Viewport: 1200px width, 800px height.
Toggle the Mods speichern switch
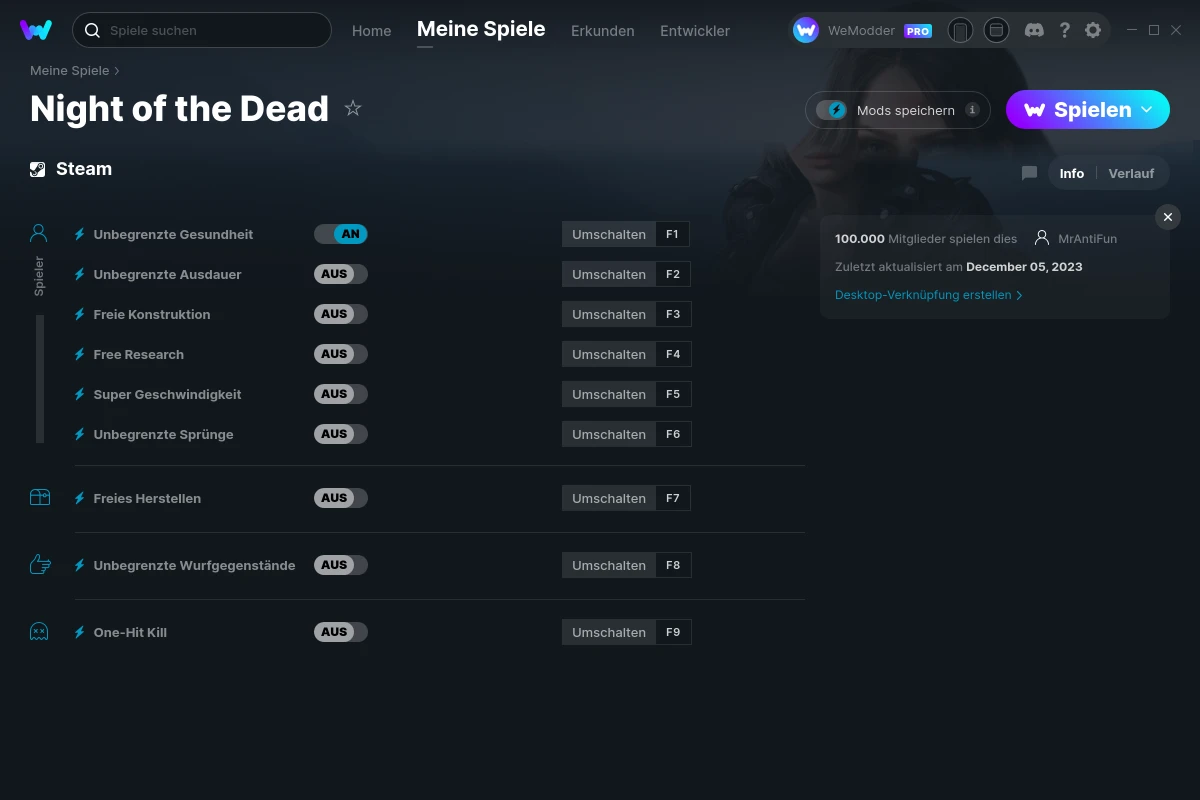[x=831, y=110]
